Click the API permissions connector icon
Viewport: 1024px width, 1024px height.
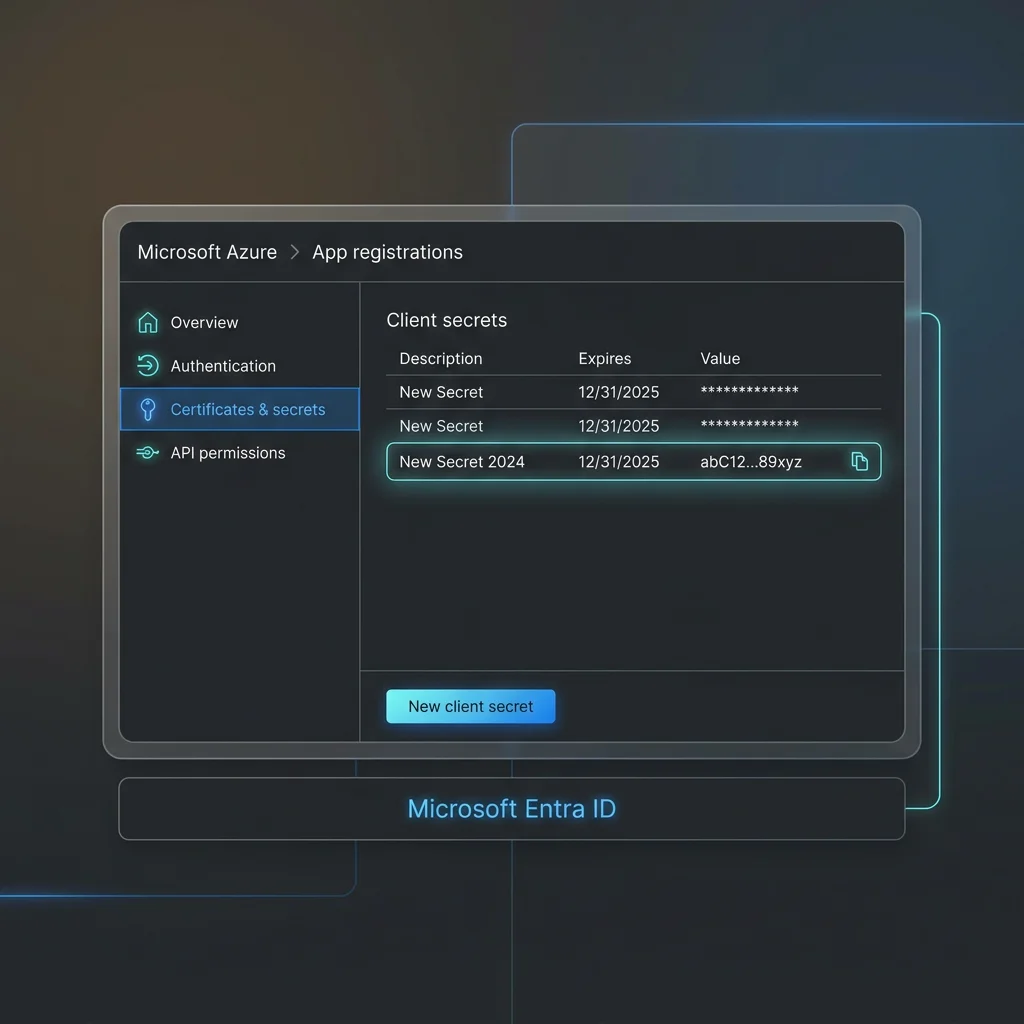tap(148, 453)
